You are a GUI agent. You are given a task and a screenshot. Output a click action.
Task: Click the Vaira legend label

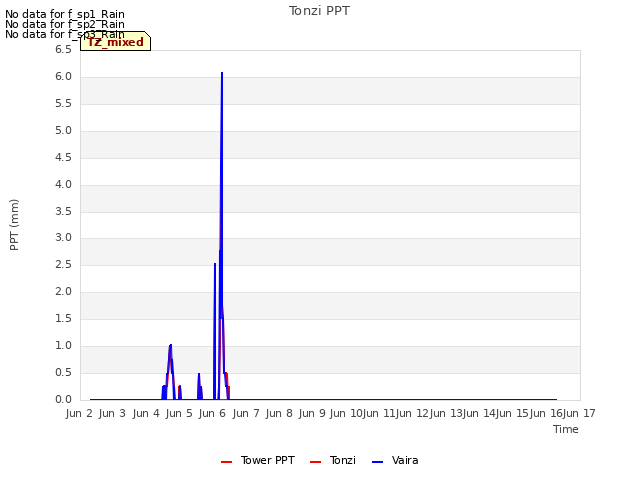[404, 460]
